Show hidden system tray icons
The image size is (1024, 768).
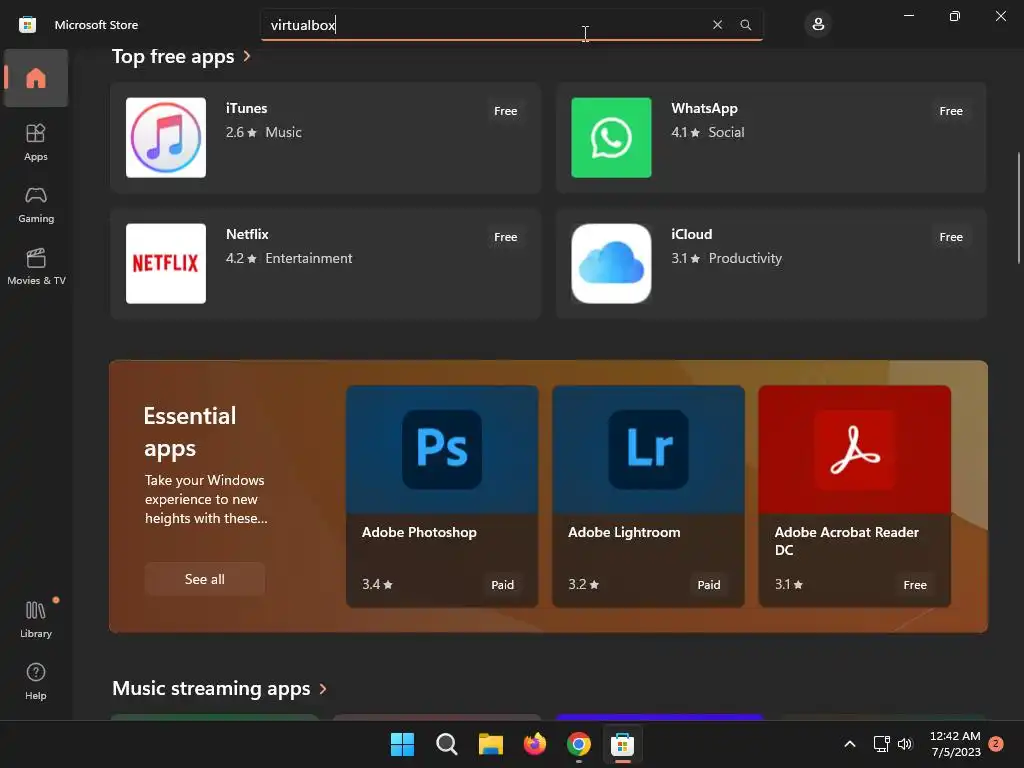pos(850,744)
